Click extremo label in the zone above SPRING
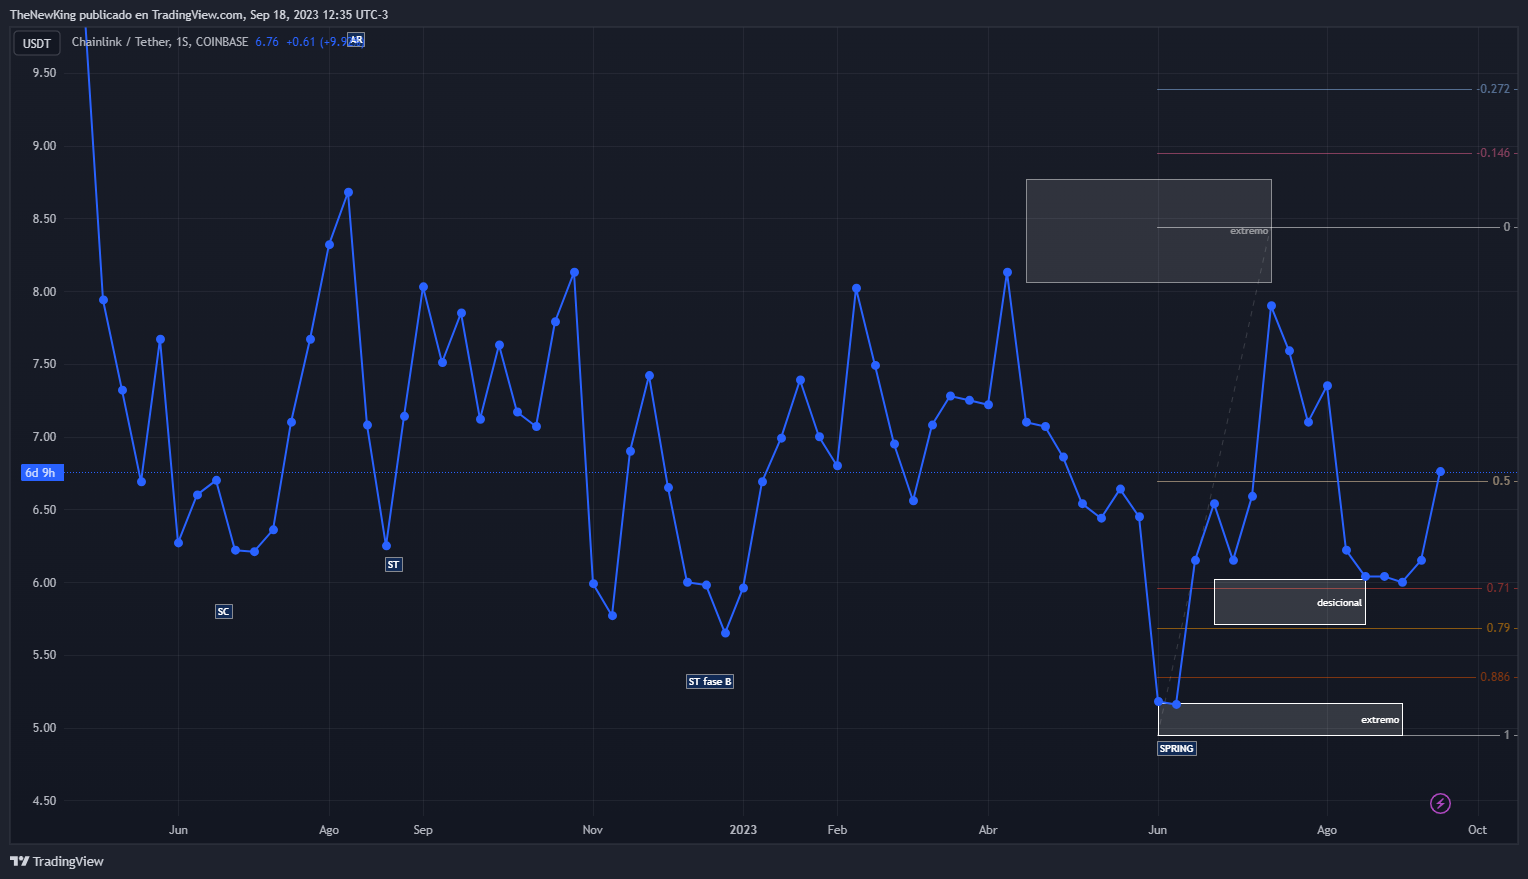The width and height of the screenshot is (1528, 879). coord(1380,720)
